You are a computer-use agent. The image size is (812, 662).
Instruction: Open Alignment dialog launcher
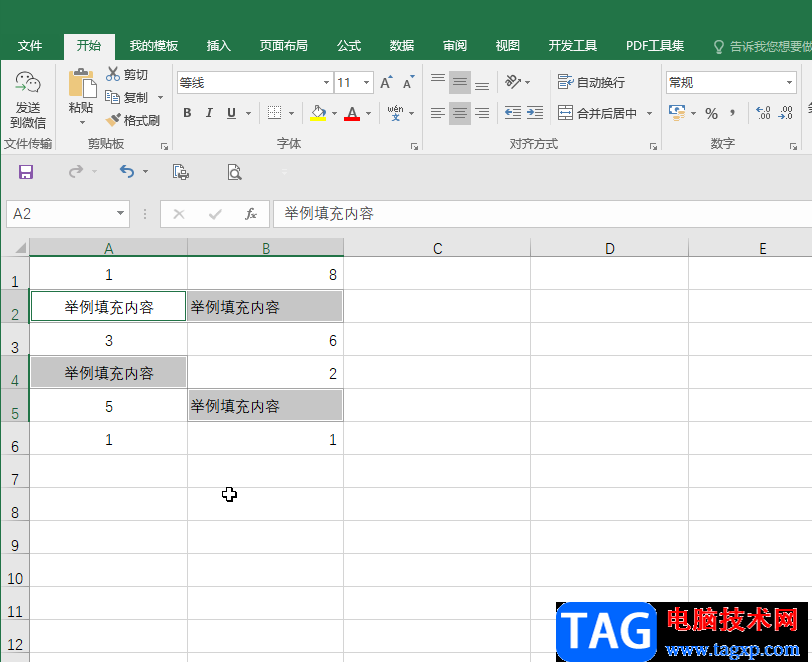click(x=654, y=147)
